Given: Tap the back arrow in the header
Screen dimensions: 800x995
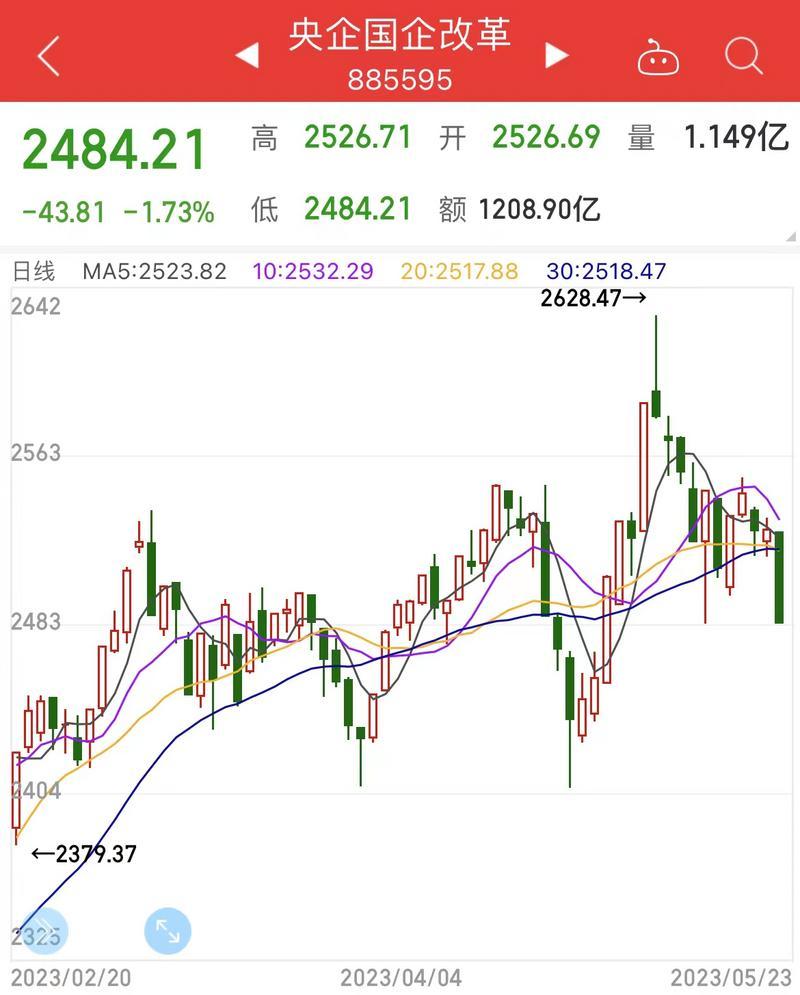Looking at the screenshot, I should click(48, 56).
